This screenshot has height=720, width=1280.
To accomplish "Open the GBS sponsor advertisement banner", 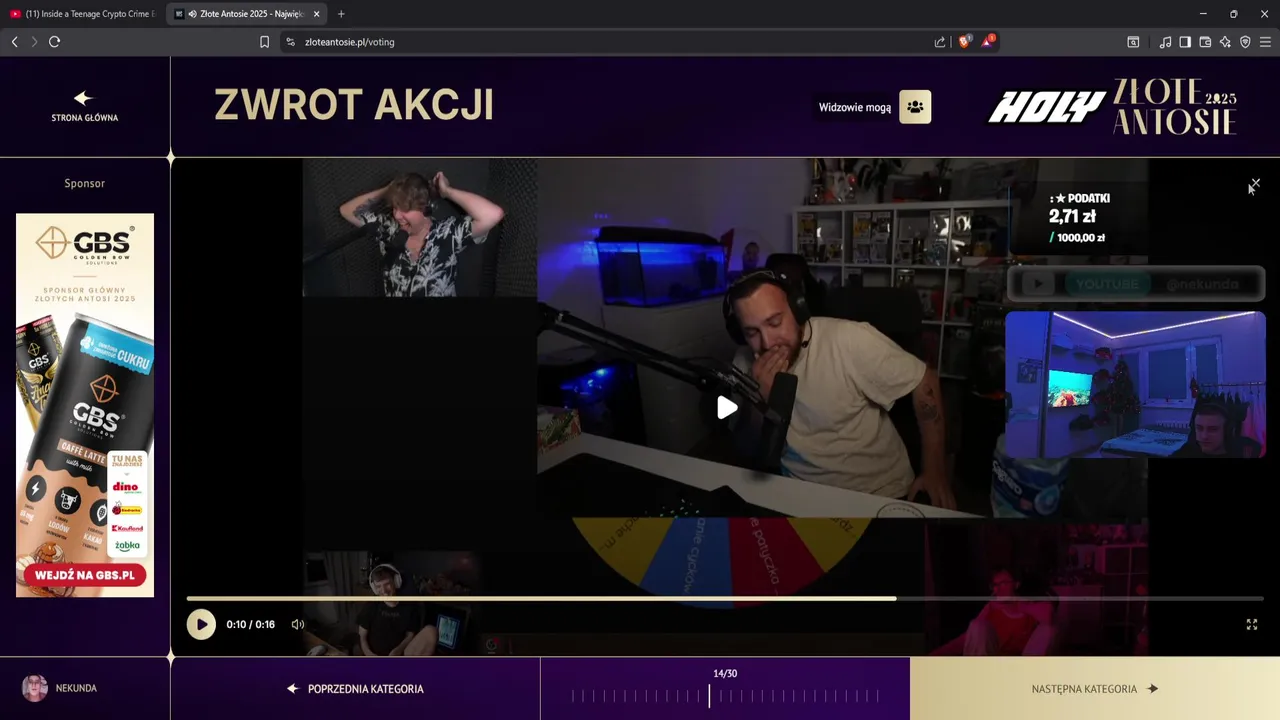I will point(85,405).
